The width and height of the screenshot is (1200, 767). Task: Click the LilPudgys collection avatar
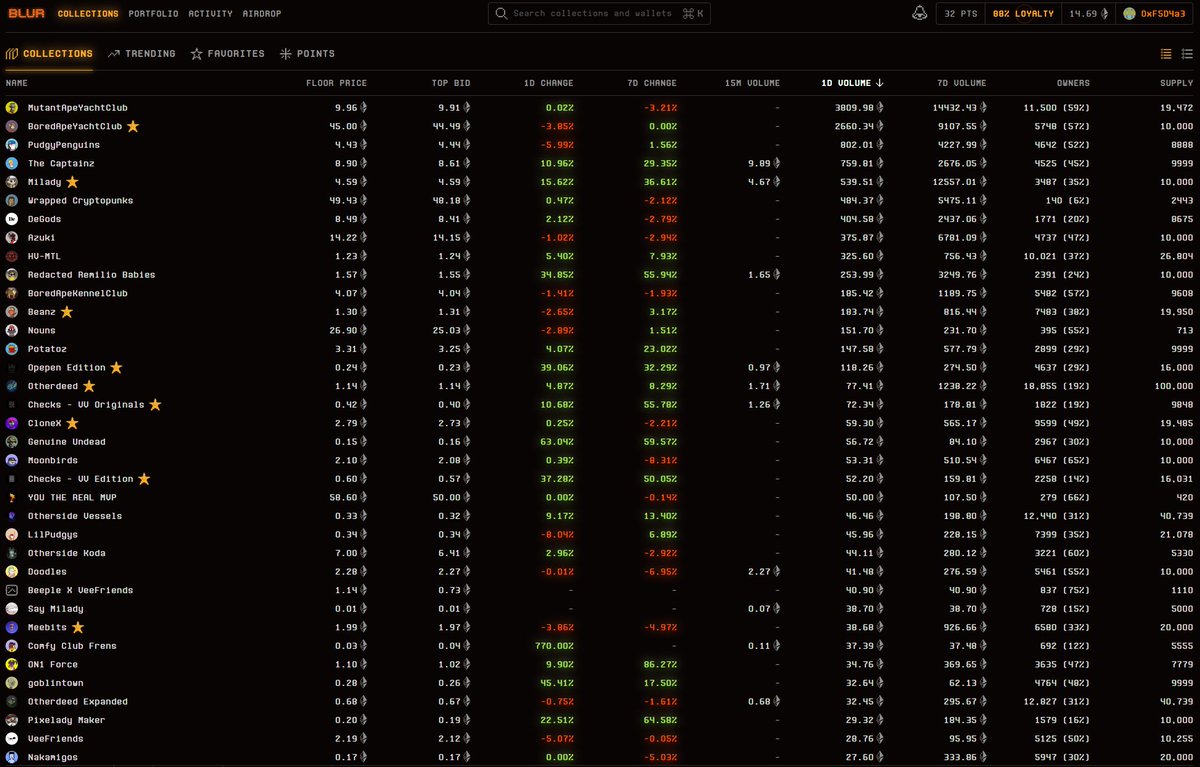click(12, 535)
